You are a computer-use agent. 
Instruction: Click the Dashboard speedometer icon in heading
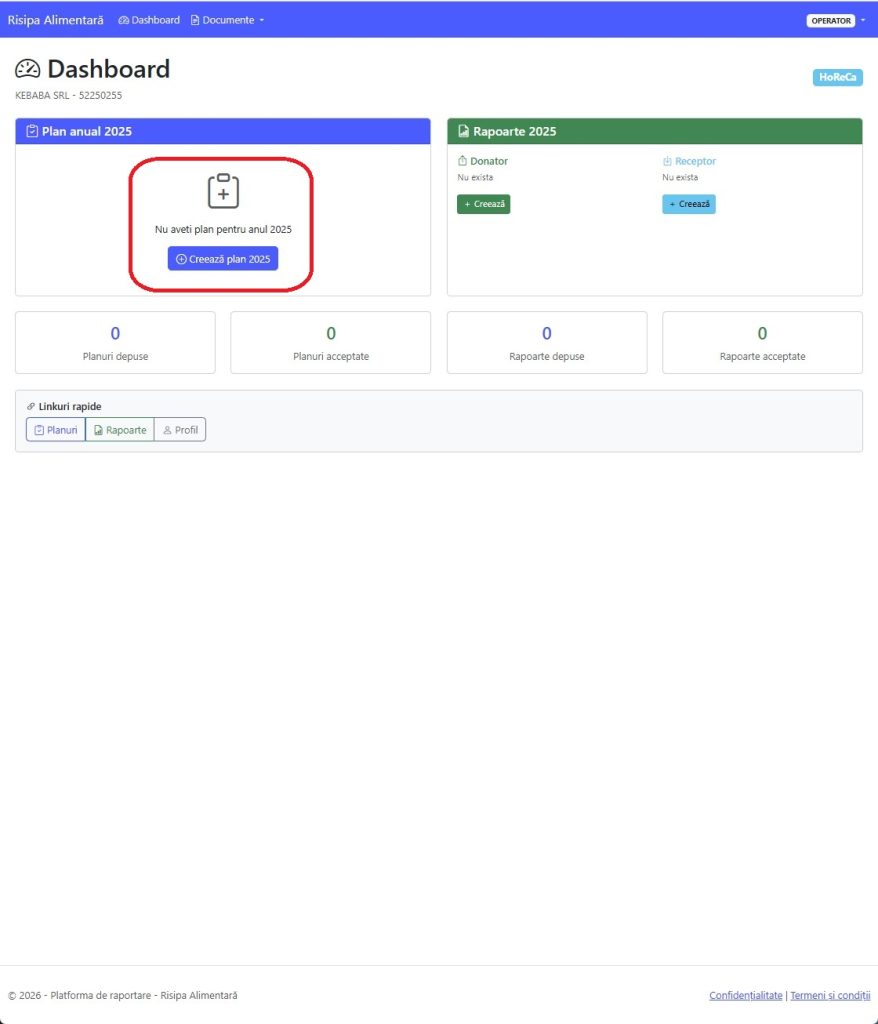click(x=28, y=69)
